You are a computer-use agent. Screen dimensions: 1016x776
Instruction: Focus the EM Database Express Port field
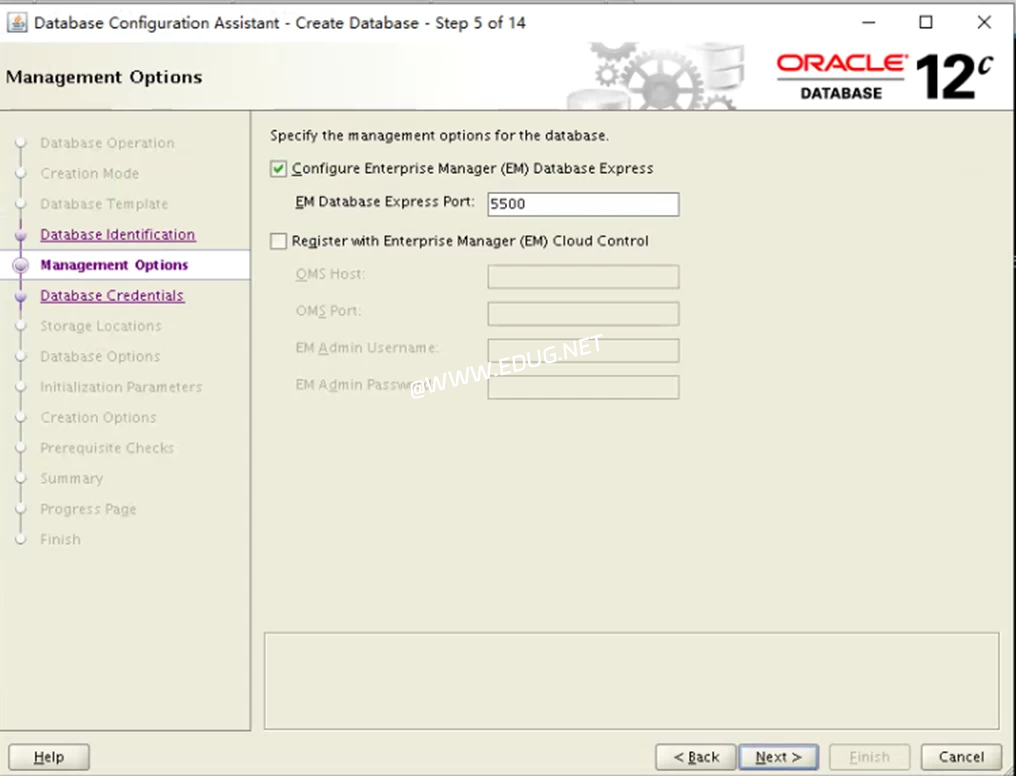(583, 204)
